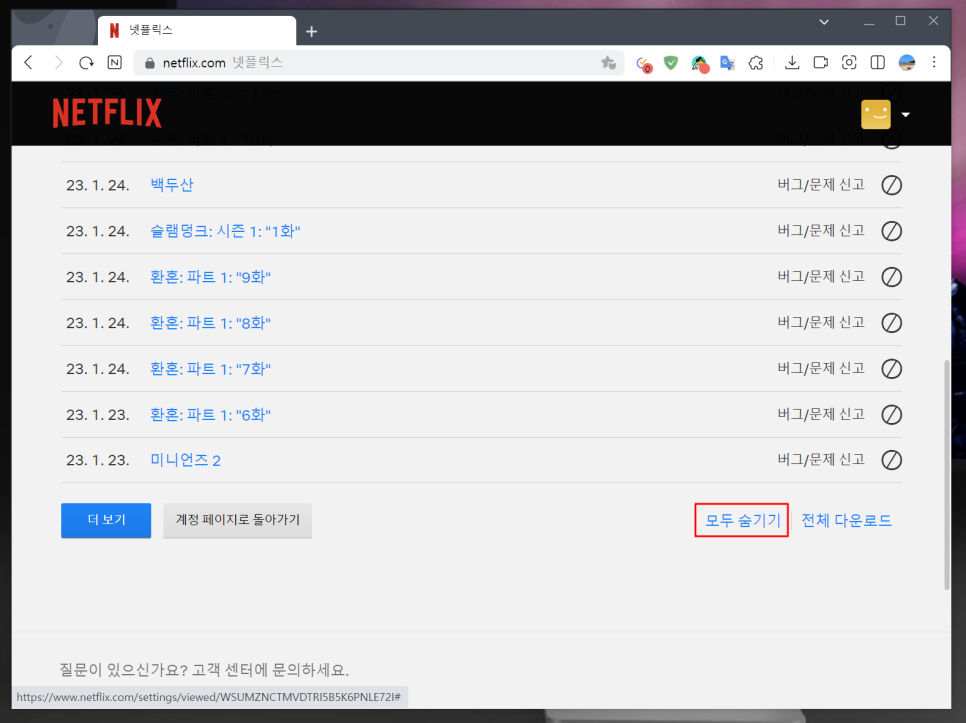Screen dimensions: 966x723
Task: Open the Naver home icon beside reload
Action: click(x=115, y=62)
